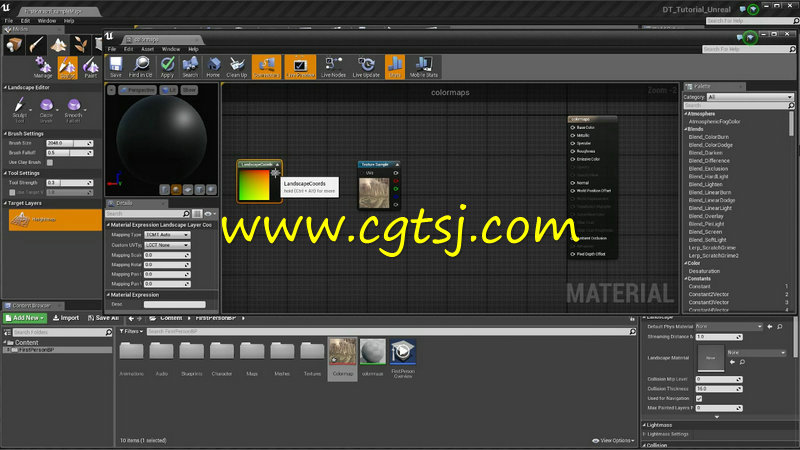The height and width of the screenshot is (450, 800).
Task: Select the LandscapeCoords node
Action: pos(259,181)
